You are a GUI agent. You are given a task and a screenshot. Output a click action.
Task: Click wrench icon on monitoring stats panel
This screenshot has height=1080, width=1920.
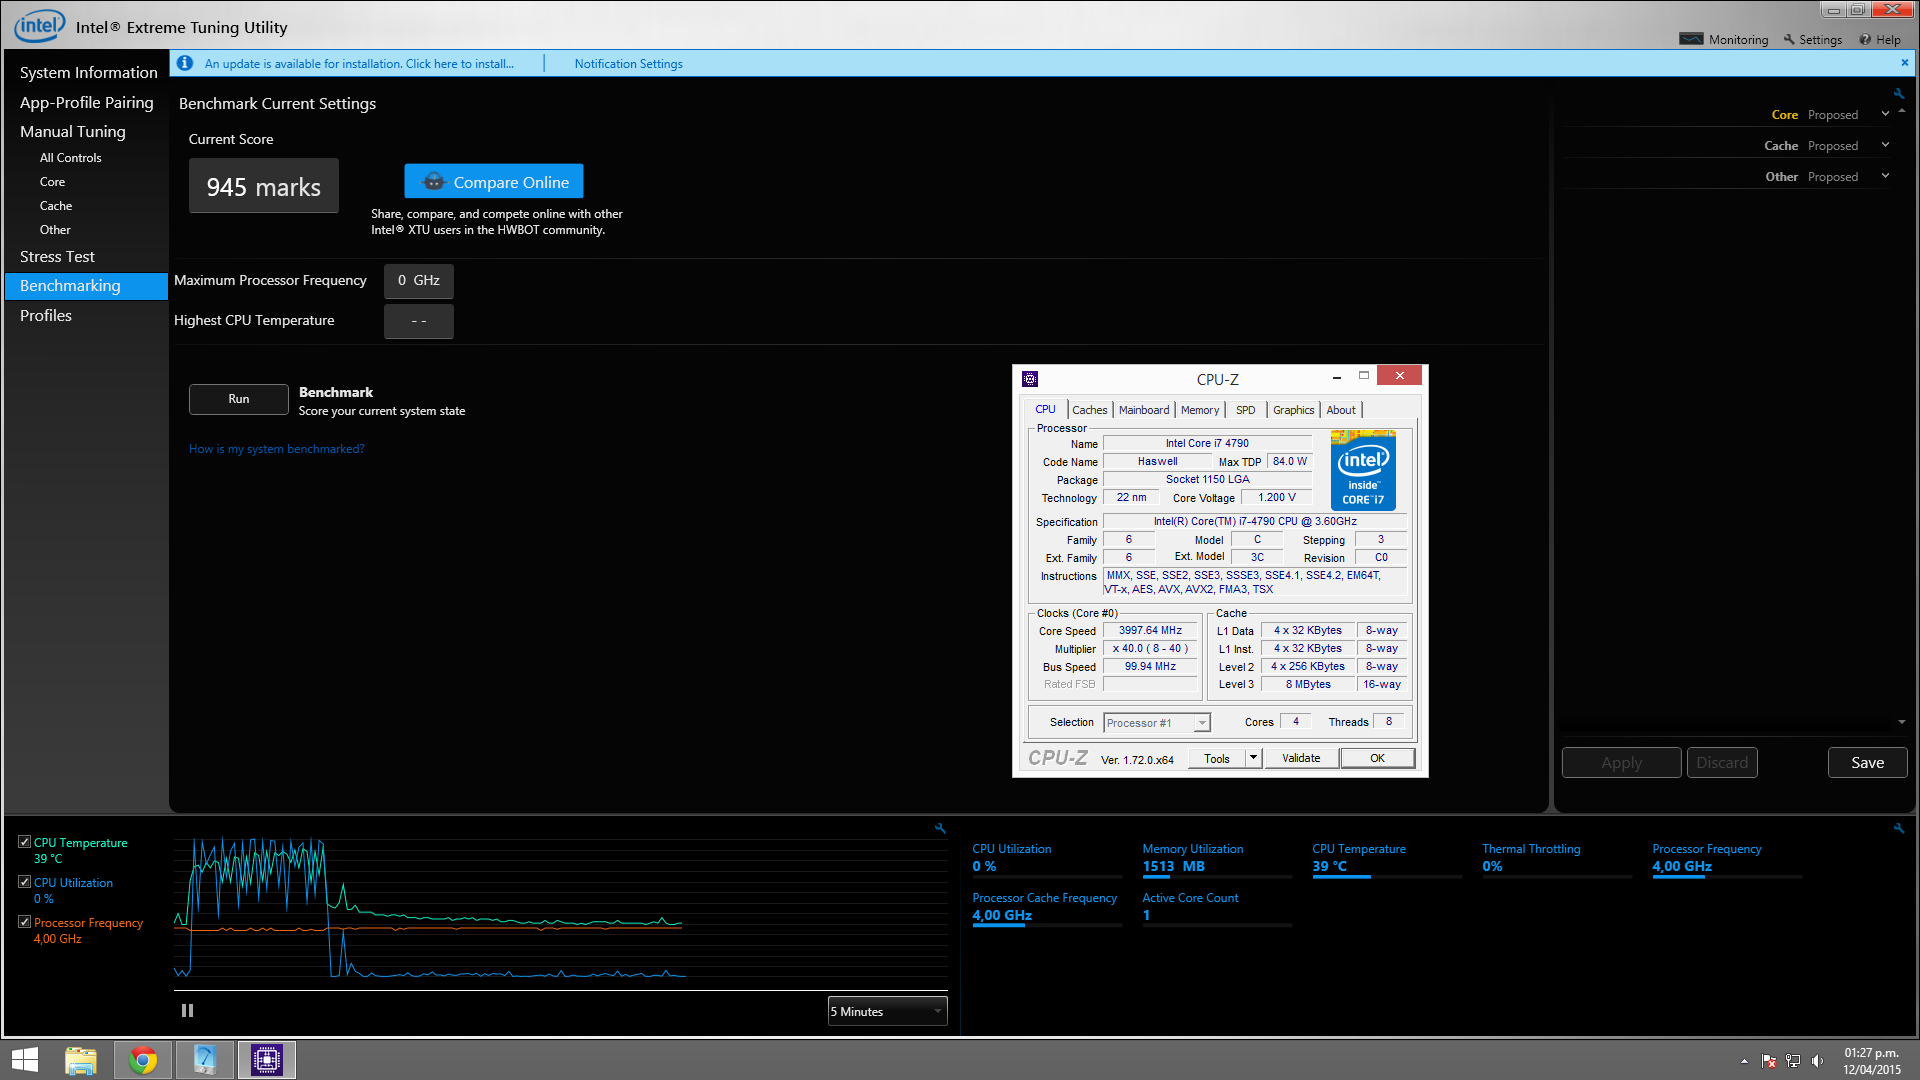click(1898, 828)
